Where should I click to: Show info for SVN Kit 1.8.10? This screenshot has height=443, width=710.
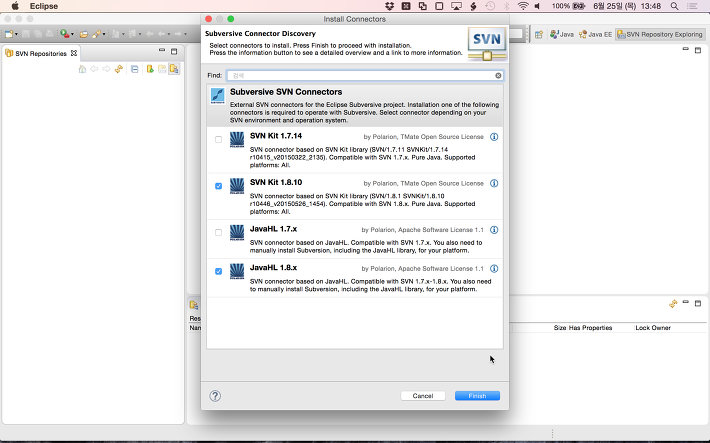tap(494, 183)
